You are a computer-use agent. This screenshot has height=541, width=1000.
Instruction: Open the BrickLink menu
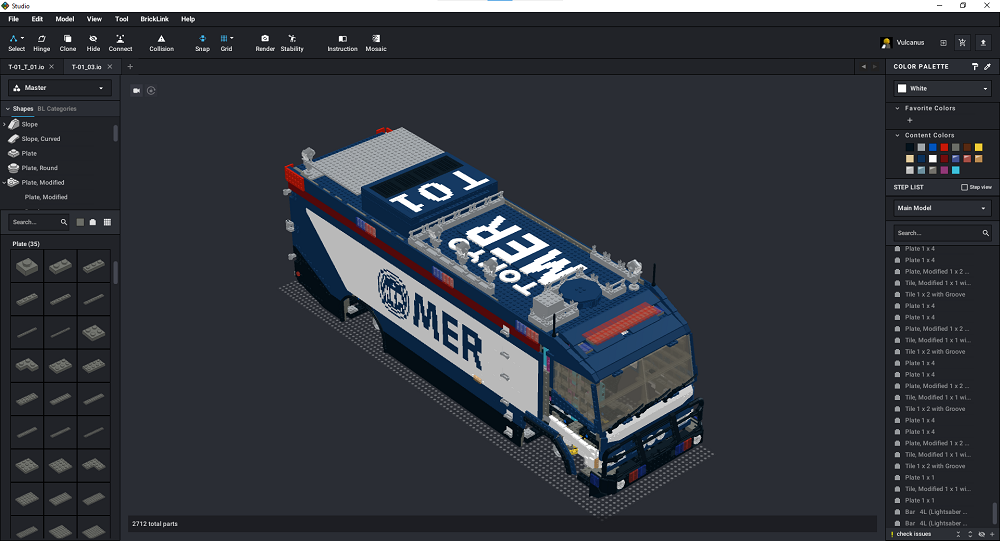154,19
